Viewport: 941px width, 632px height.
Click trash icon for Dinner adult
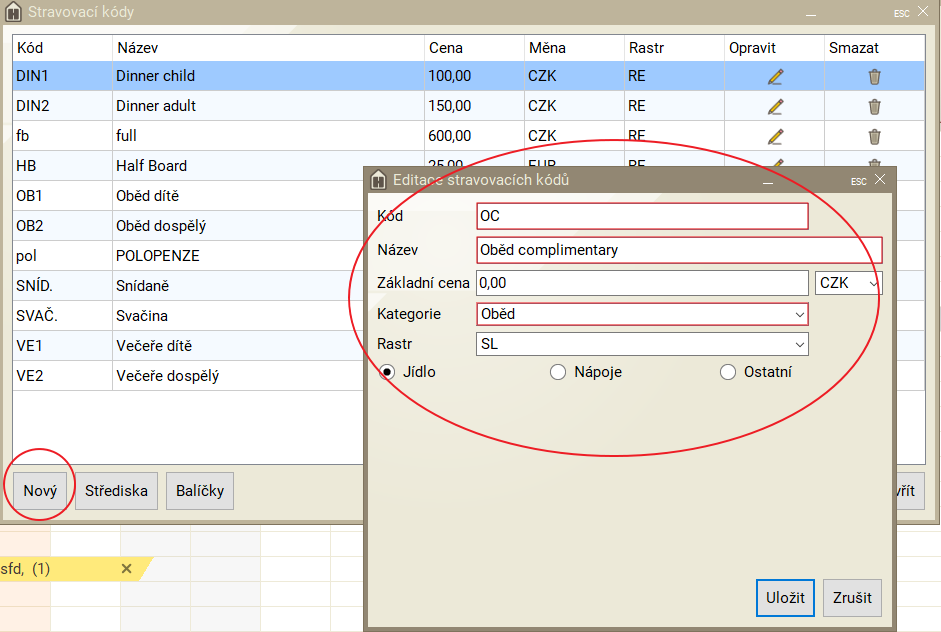click(x=874, y=106)
